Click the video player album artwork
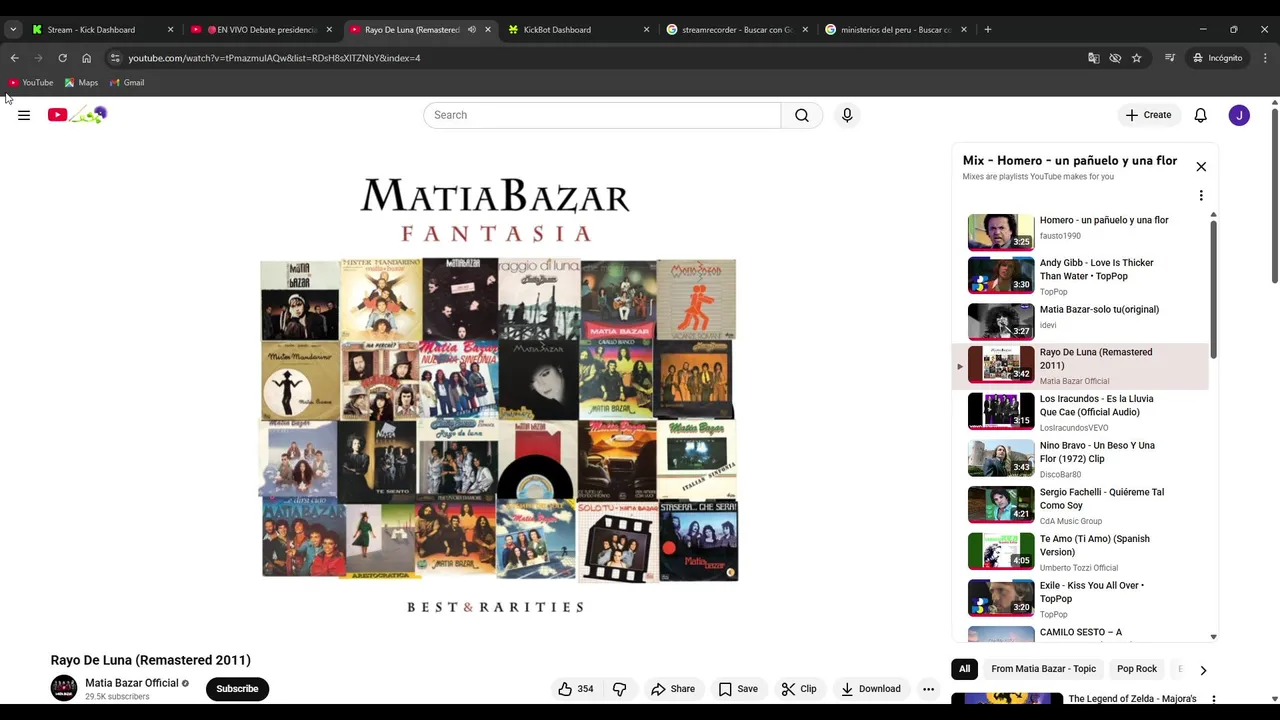1280x720 pixels. (x=497, y=394)
